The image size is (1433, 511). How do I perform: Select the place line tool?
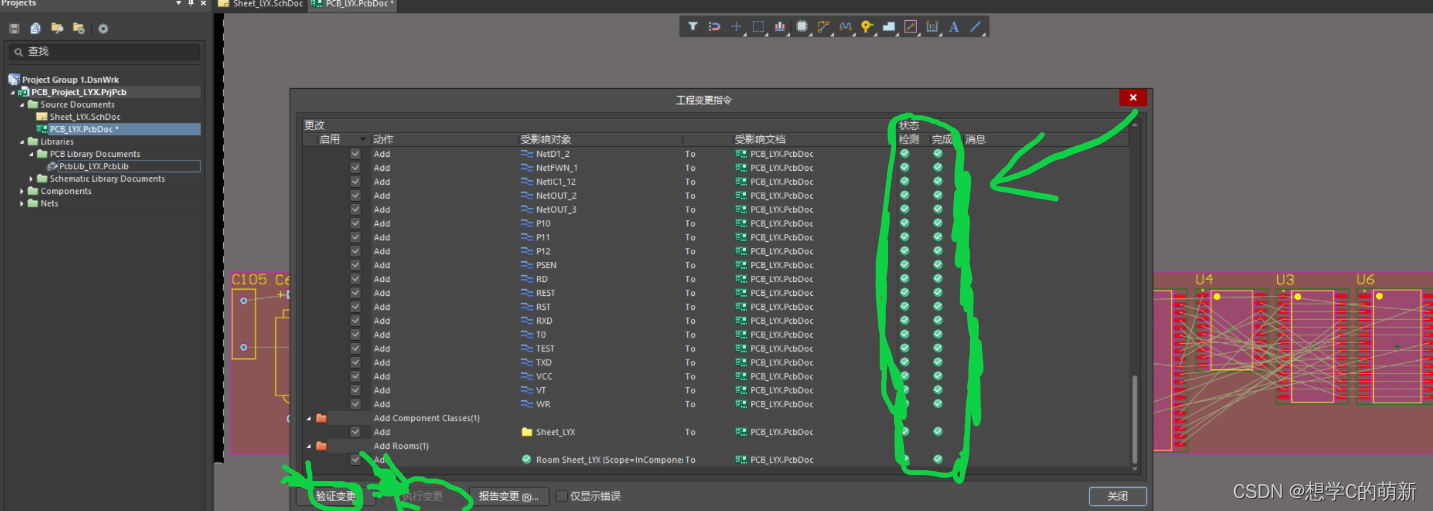(976, 27)
